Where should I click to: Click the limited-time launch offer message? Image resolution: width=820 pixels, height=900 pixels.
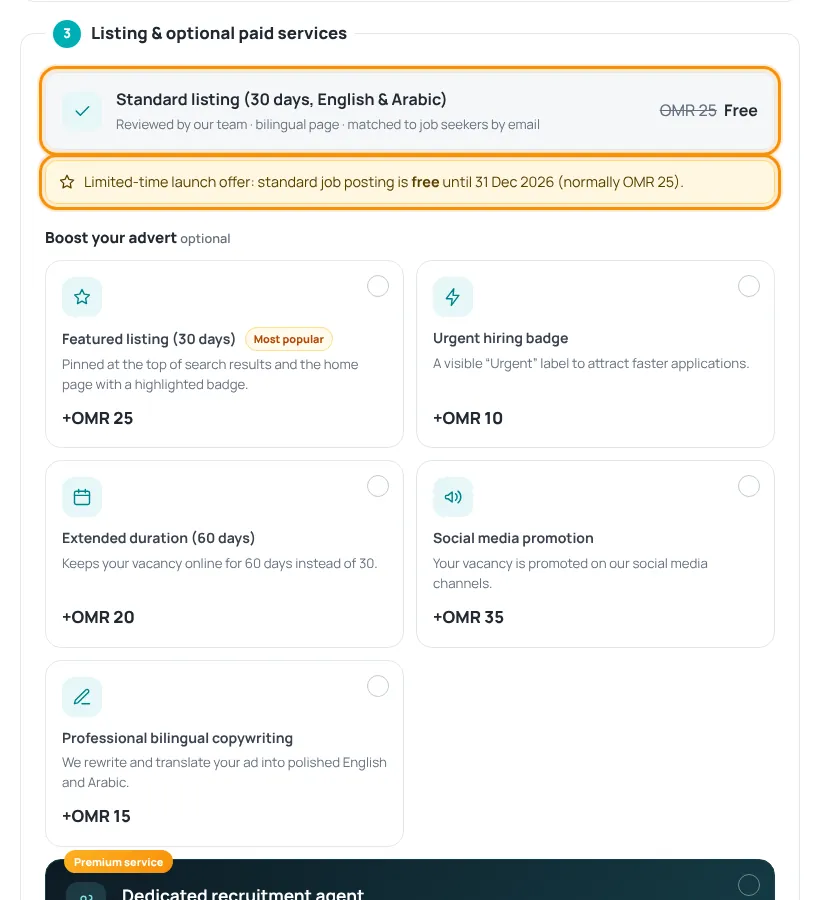[383, 182]
